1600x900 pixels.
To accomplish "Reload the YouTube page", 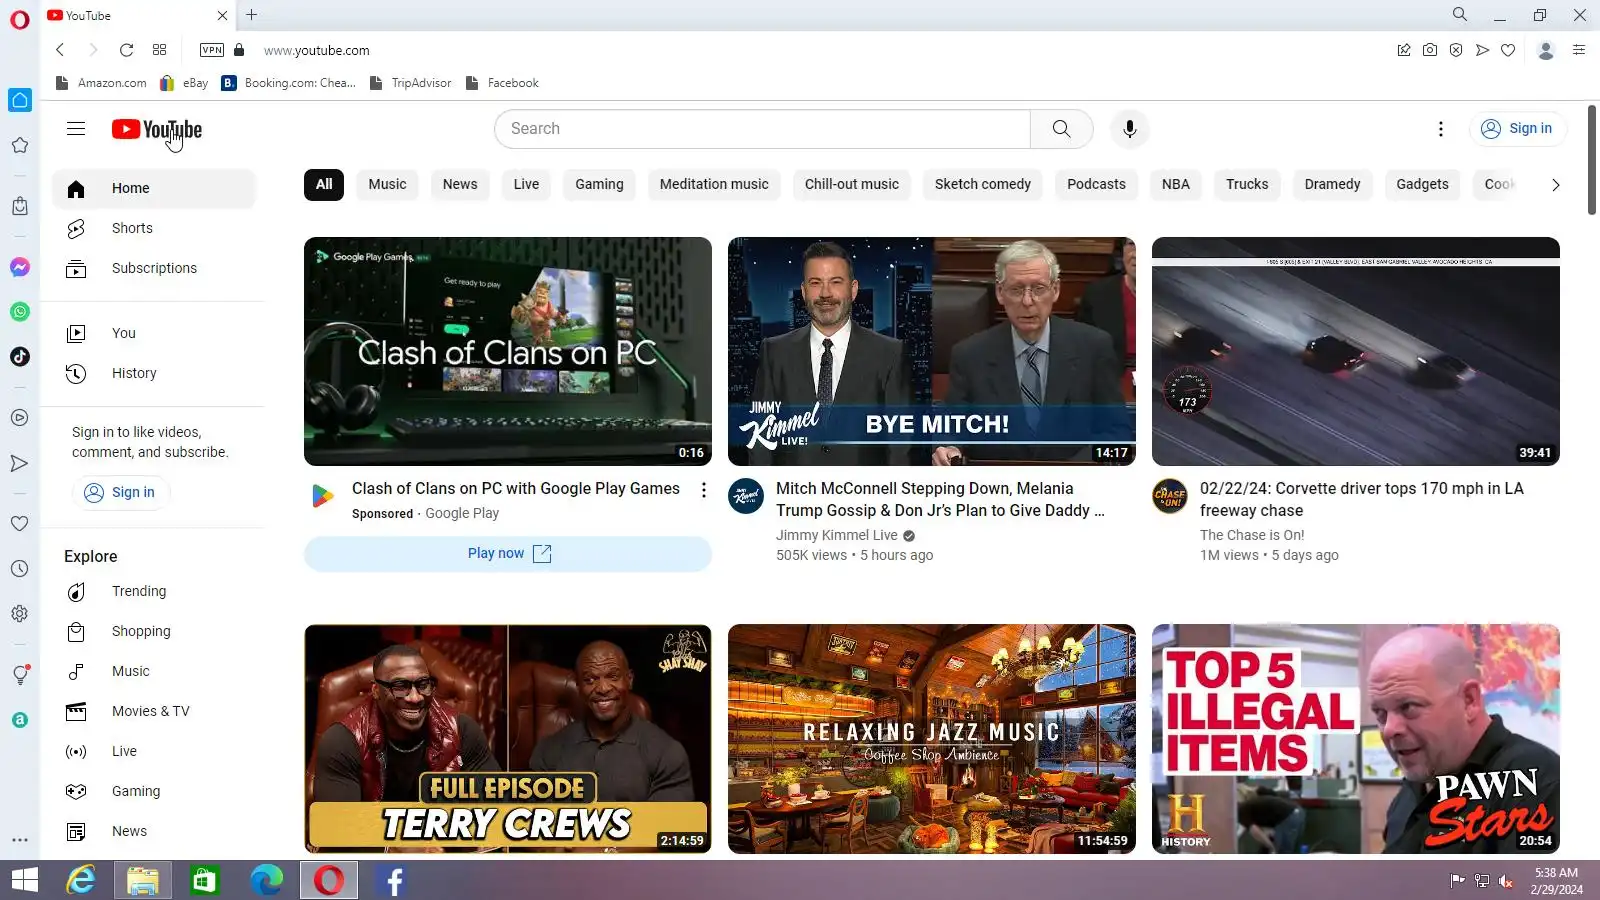I will tap(126, 50).
